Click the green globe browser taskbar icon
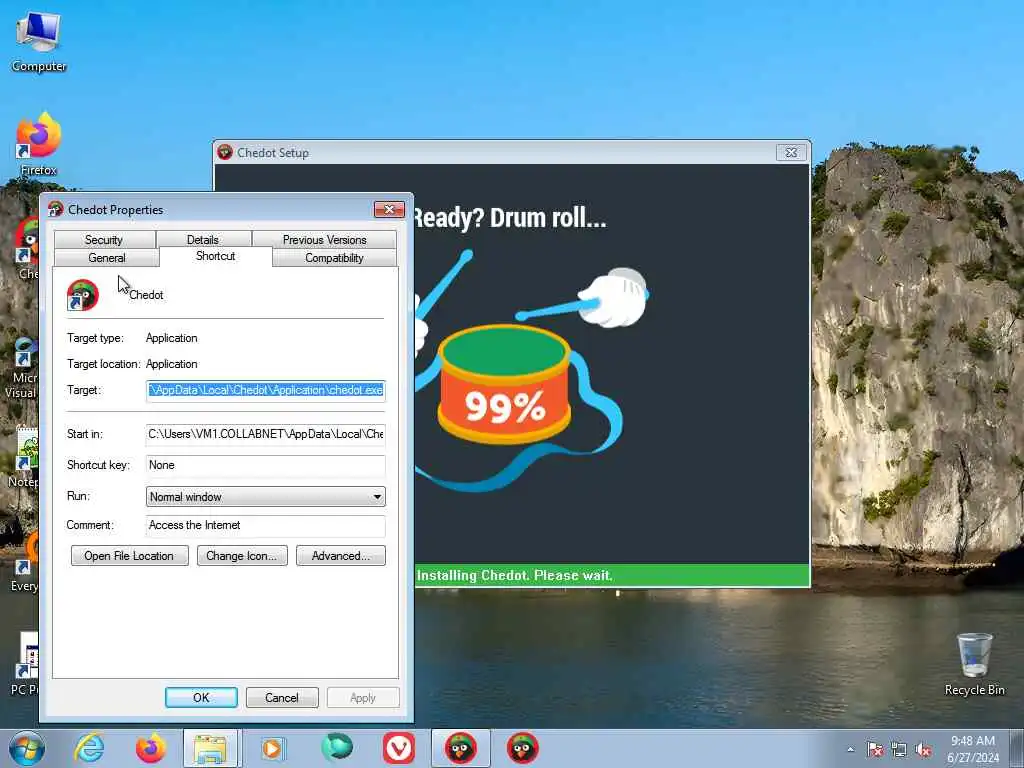 [336, 748]
